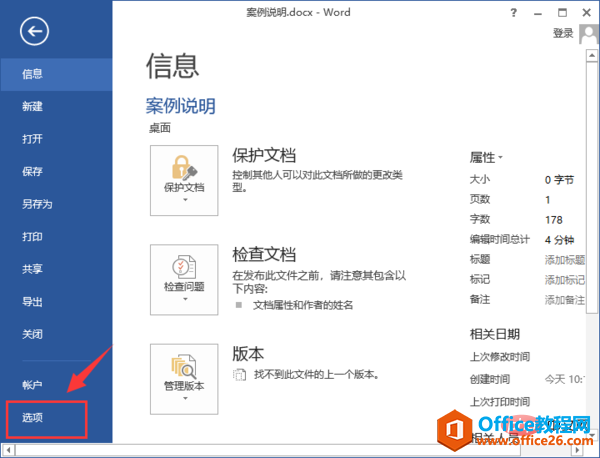Click the Word help question mark icon
600x458 pixels.
point(514,13)
